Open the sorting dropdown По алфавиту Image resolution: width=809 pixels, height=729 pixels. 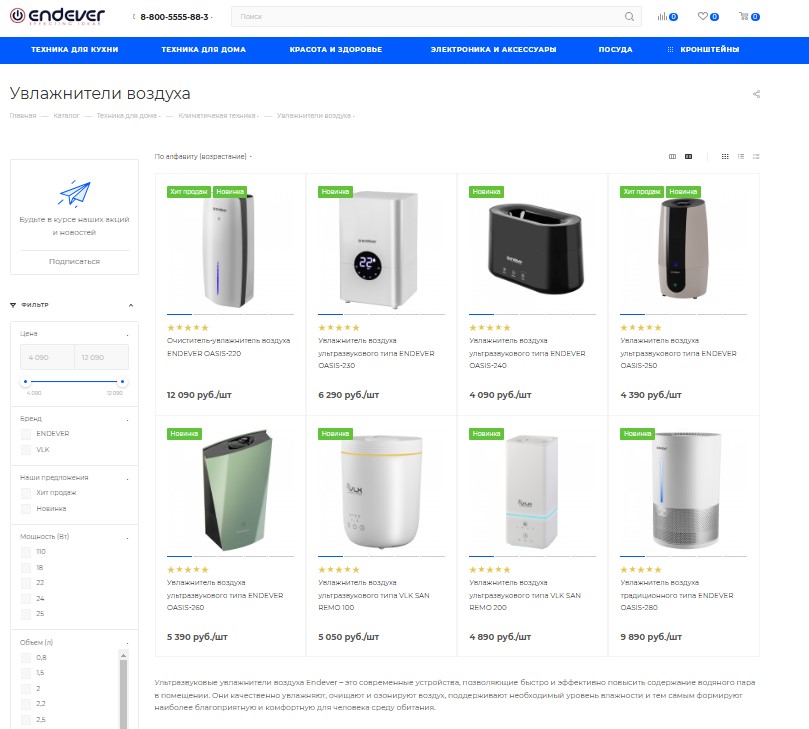[203, 156]
